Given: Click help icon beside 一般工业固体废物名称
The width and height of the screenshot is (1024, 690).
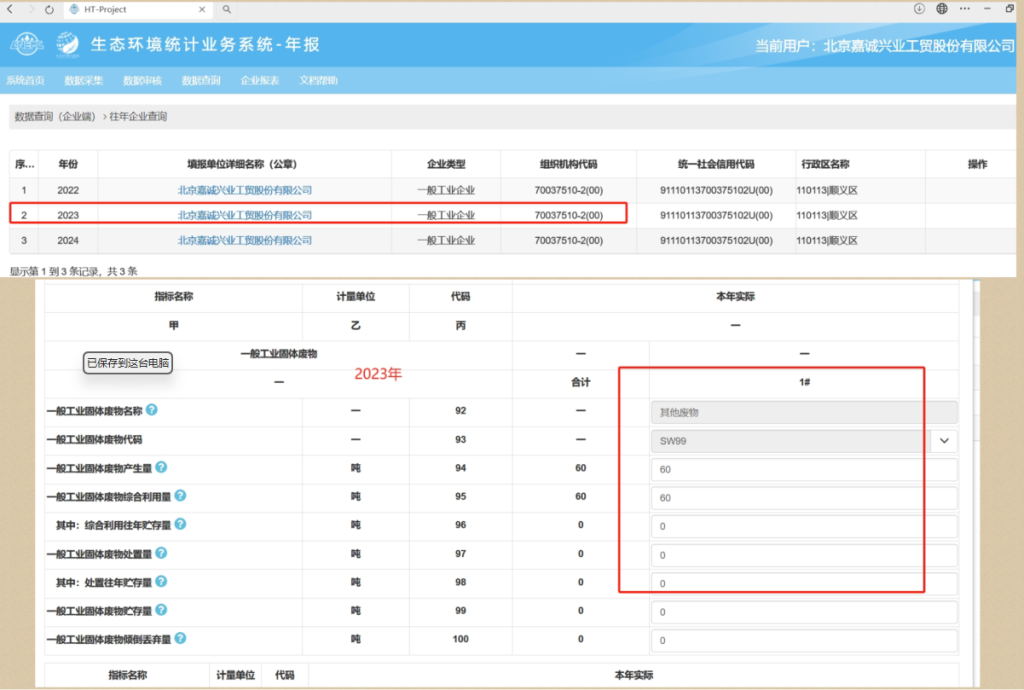Looking at the screenshot, I should 152,410.
